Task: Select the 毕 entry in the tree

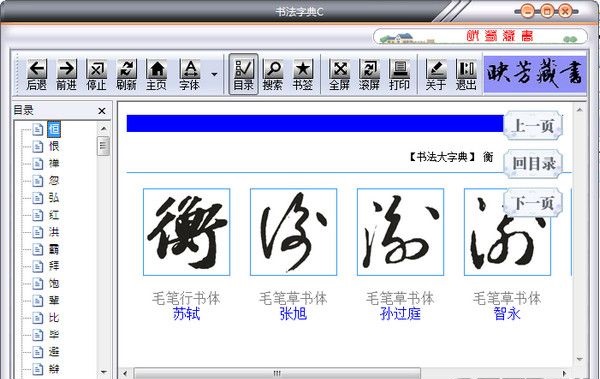Action: click(x=54, y=335)
